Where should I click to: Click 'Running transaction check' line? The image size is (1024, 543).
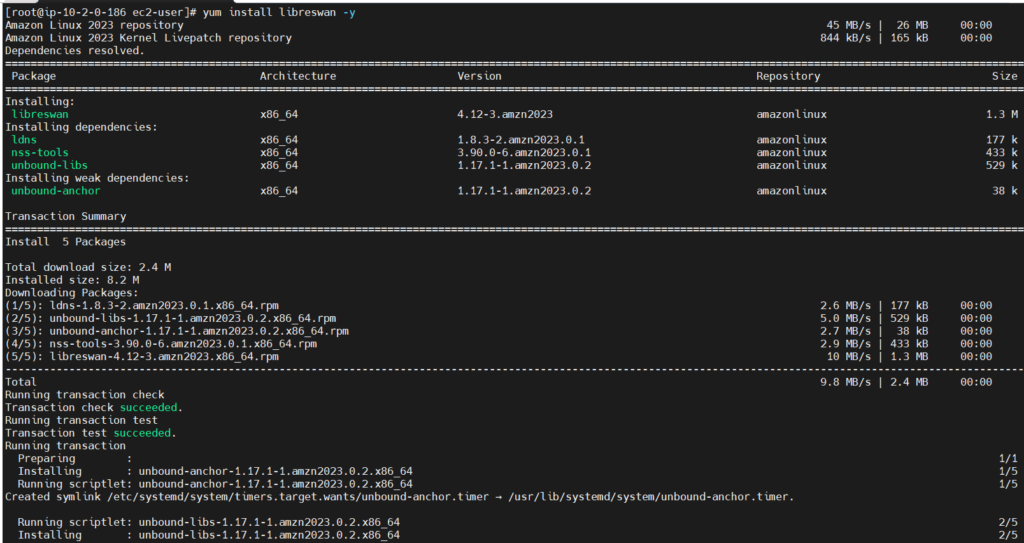coord(85,395)
